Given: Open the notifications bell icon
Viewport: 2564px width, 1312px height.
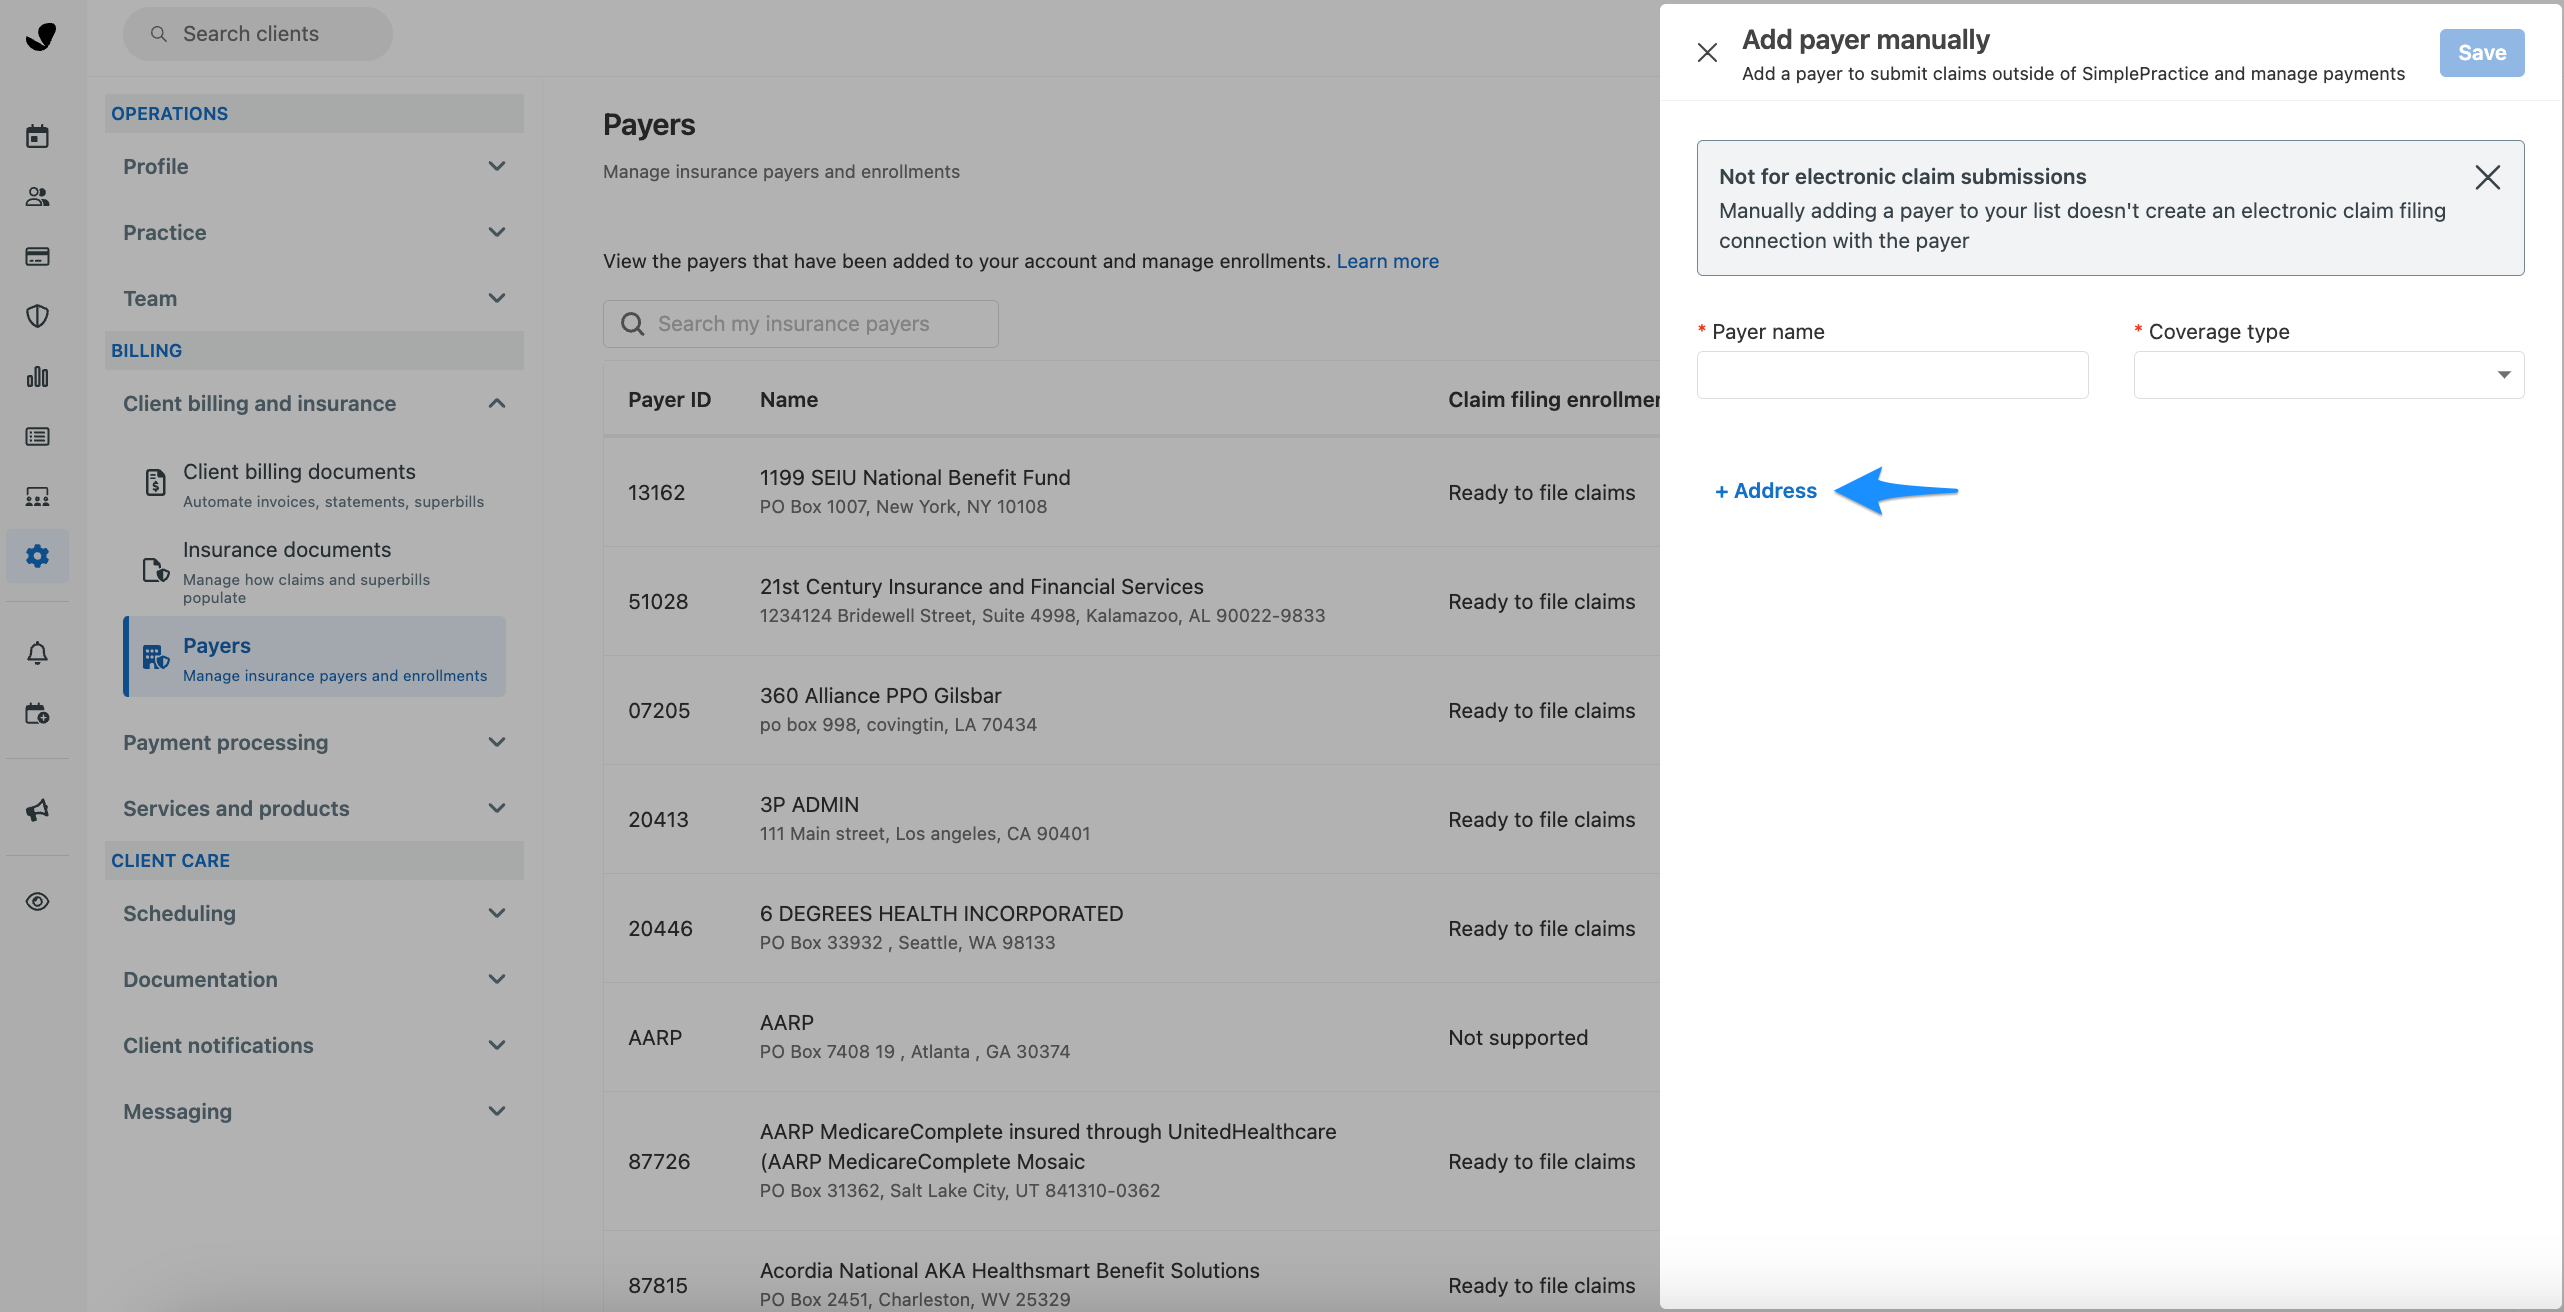Looking at the screenshot, I should (x=37, y=653).
